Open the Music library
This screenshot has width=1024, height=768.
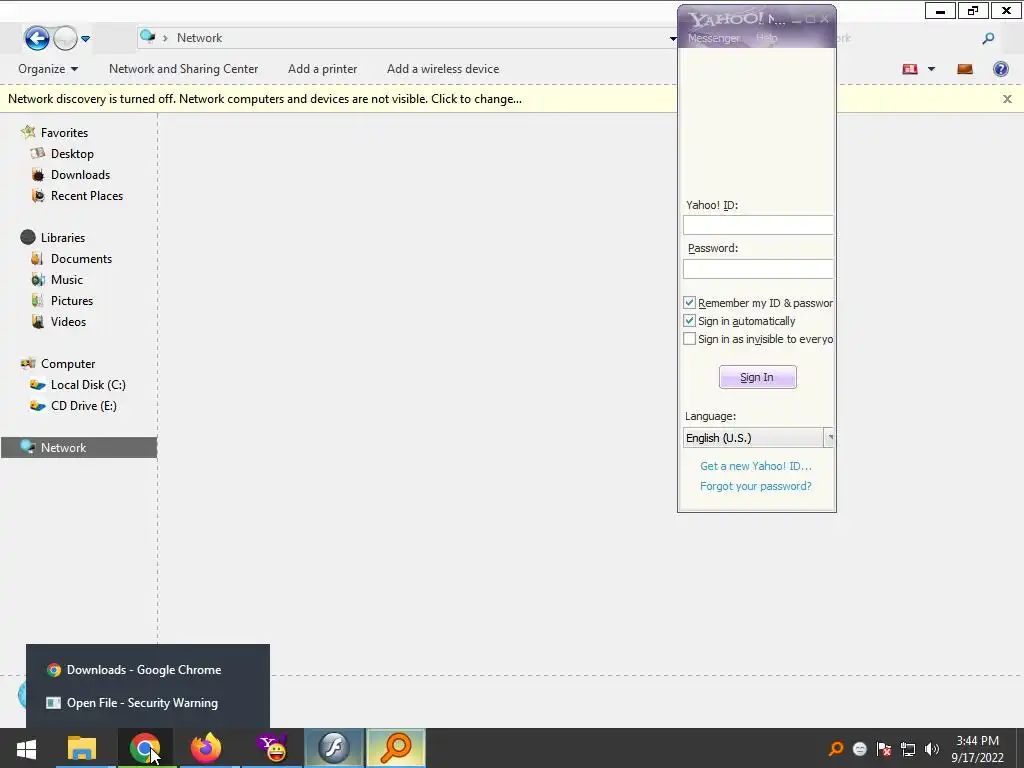[67, 280]
